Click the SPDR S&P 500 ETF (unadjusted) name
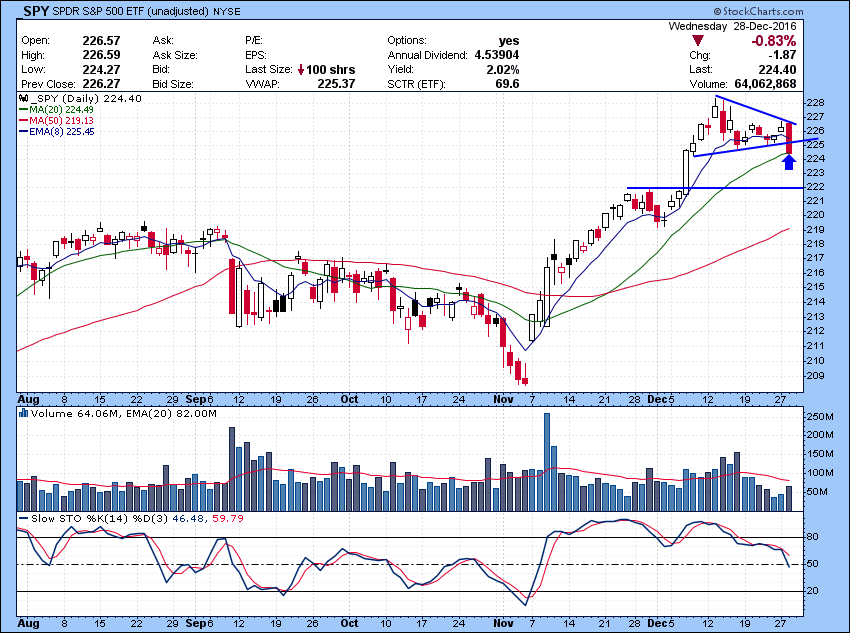The image size is (850, 633). [x=131, y=11]
